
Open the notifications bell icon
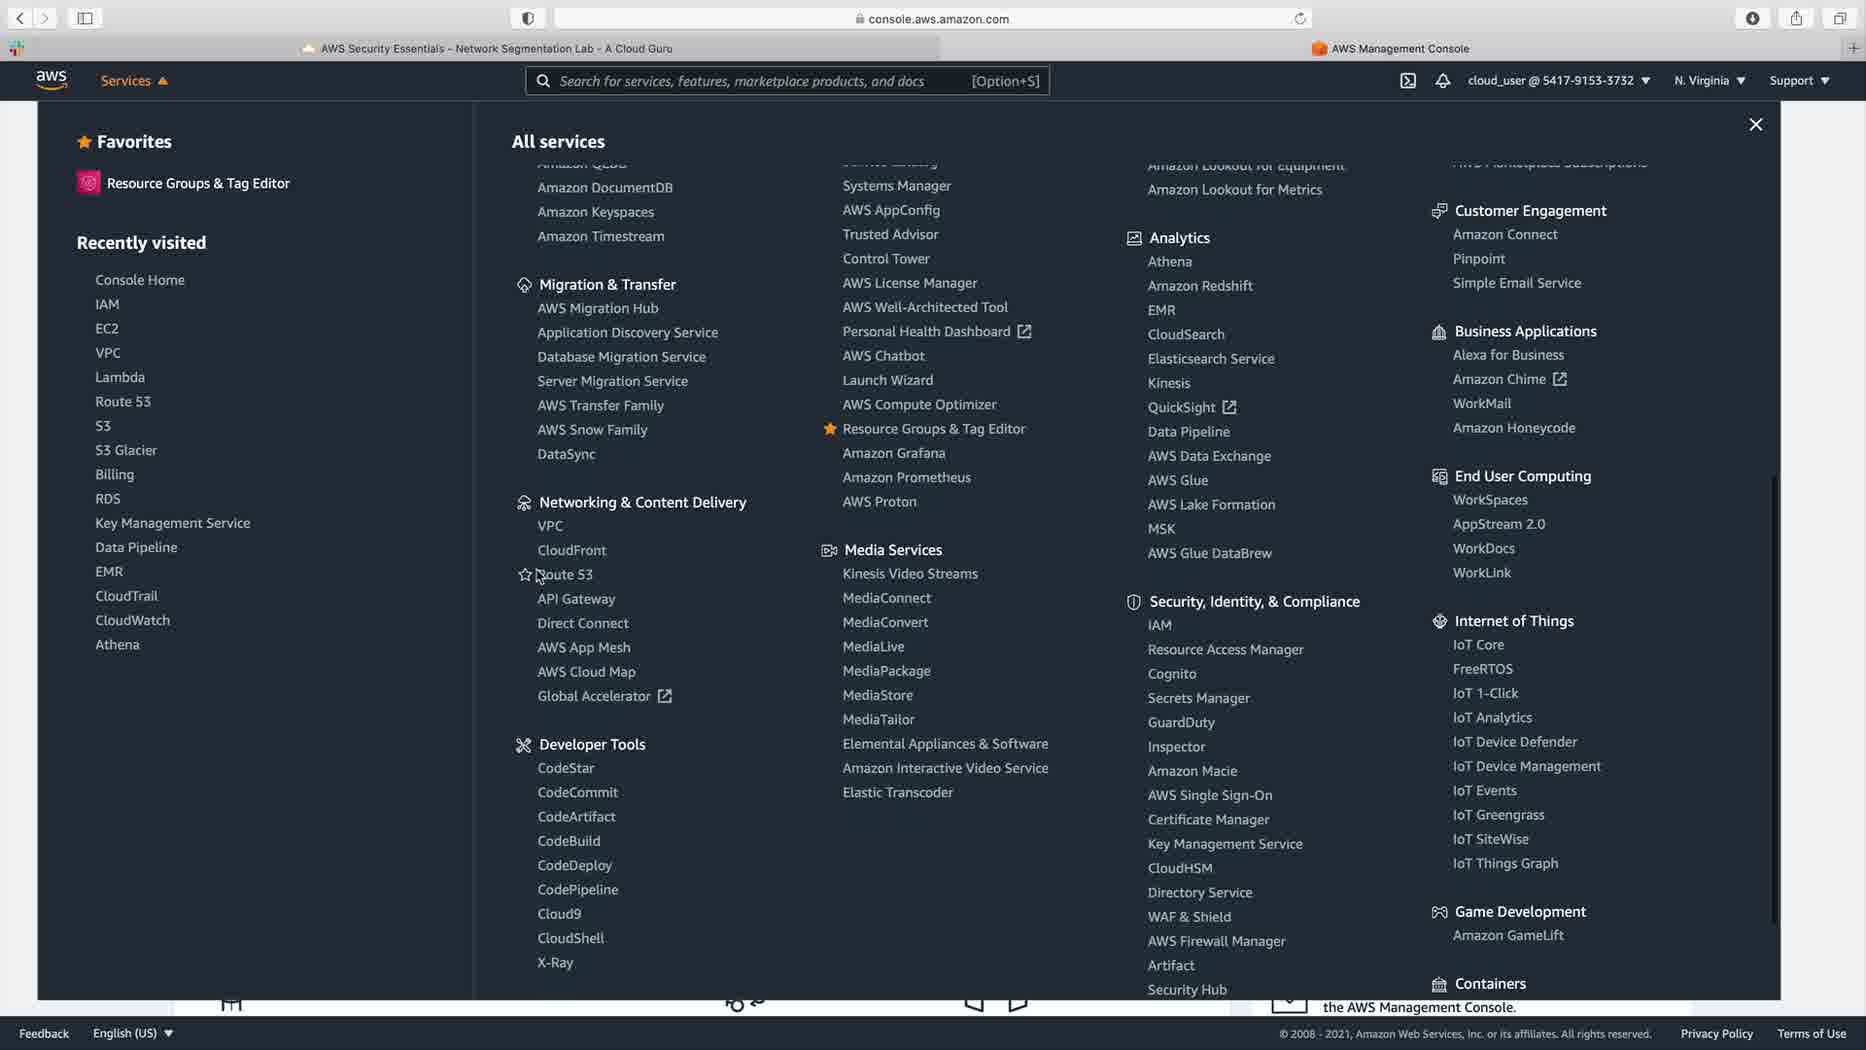[x=1442, y=81]
